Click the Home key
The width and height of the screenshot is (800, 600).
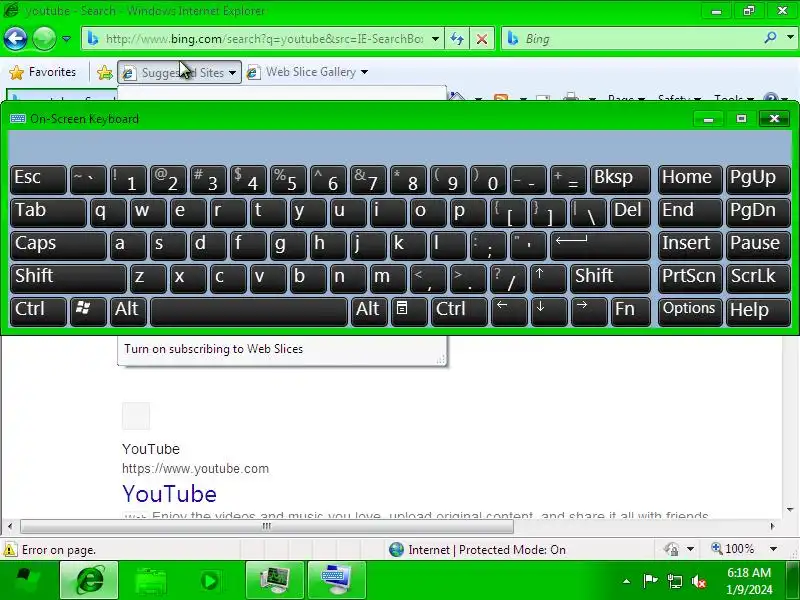click(x=690, y=180)
